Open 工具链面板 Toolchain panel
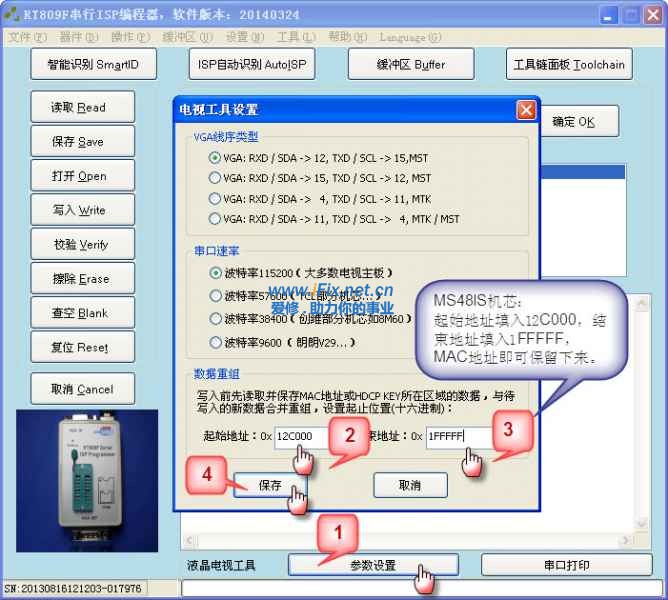 click(x=568, y=65)
